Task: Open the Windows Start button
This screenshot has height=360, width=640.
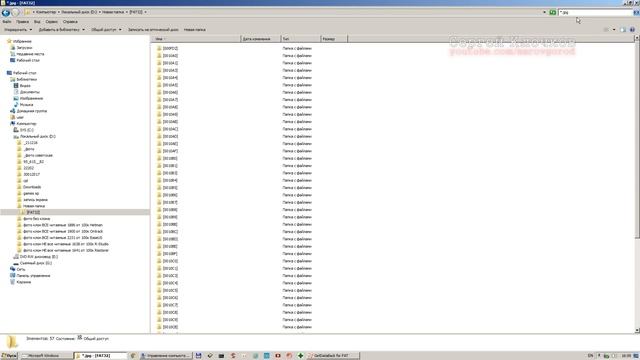Action: (x=9, y=356)
